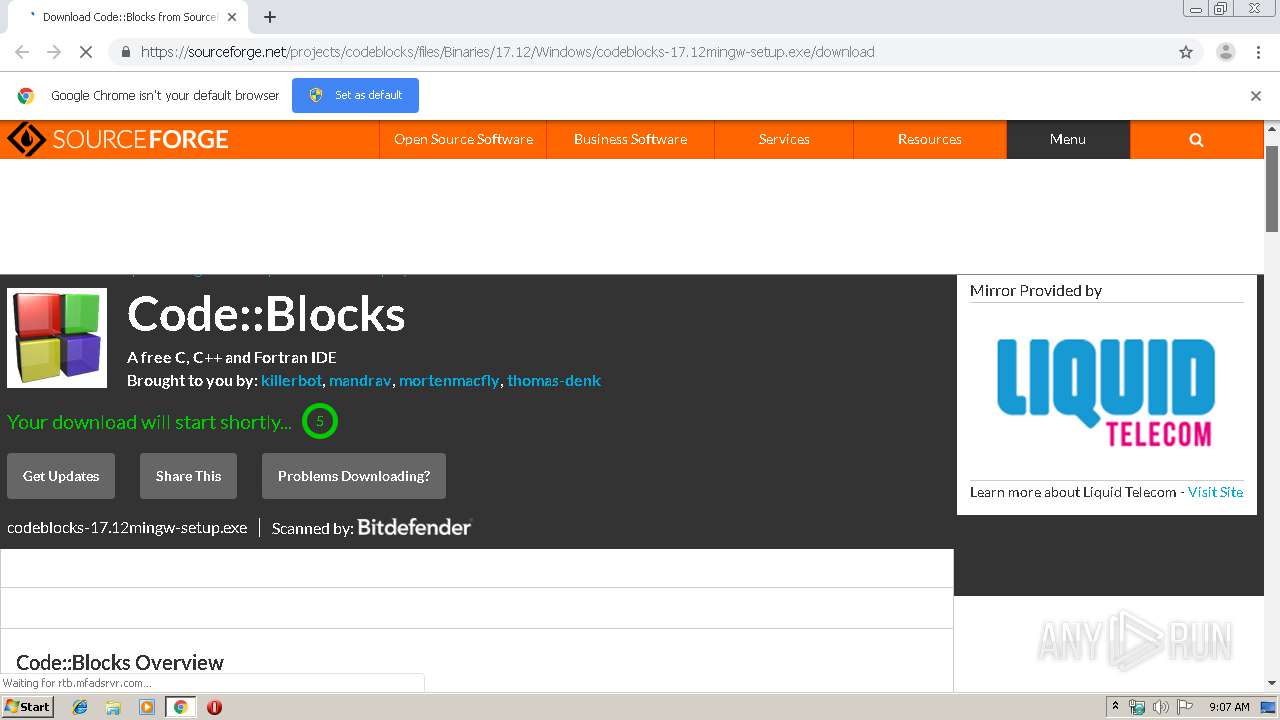Select Chrome in the taskbar
Image resolution: width=1280 pixels, height=720 pixels.
[180, 707]
